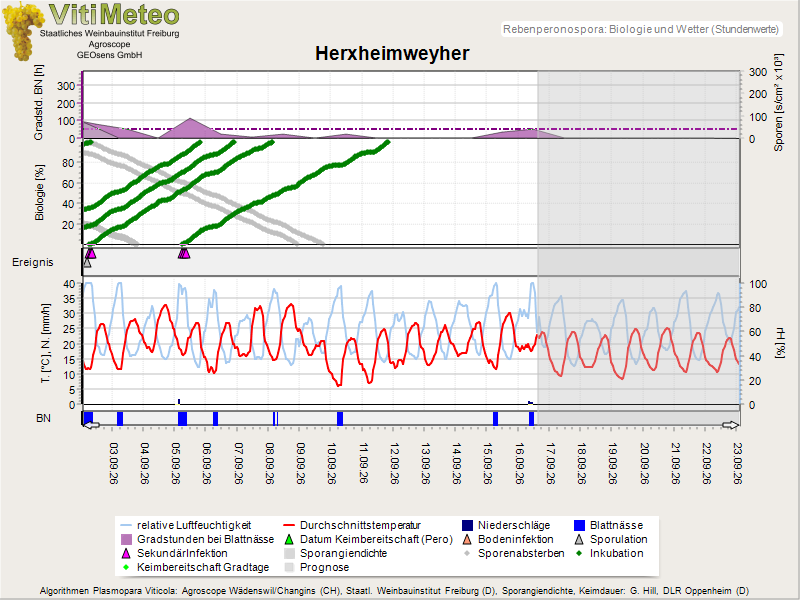Click the date label 03.09.26
800x600 pixels.
tap(114, 463)
